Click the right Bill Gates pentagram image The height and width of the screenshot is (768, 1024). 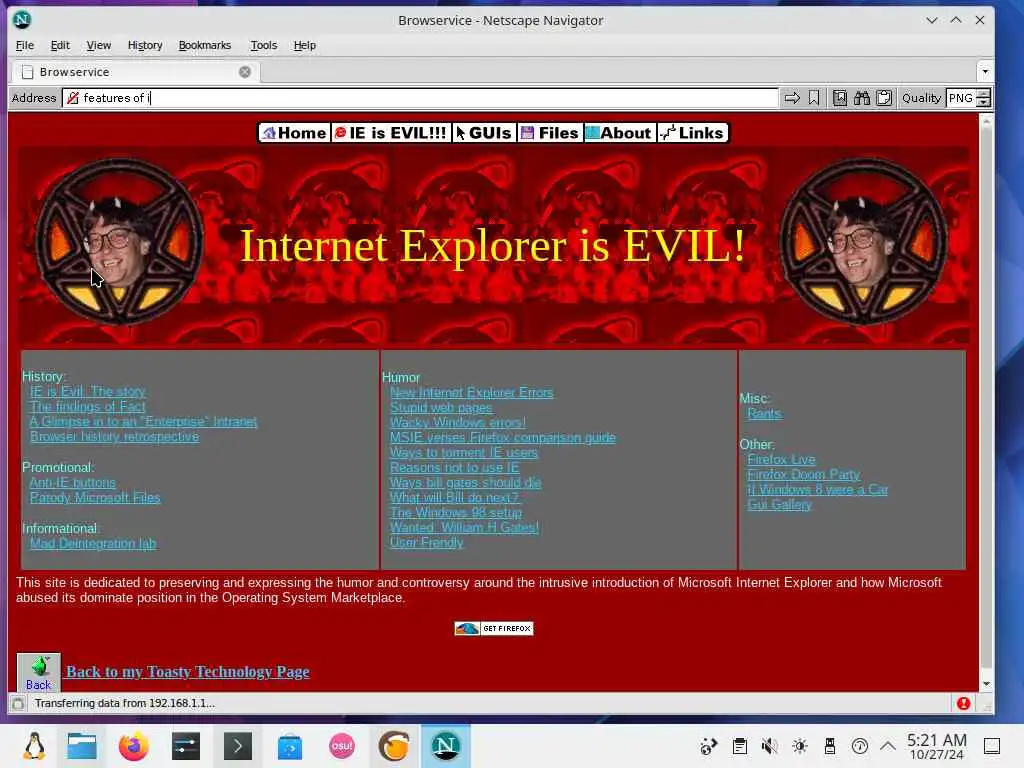pyautogui.click(x=864, y=242)
